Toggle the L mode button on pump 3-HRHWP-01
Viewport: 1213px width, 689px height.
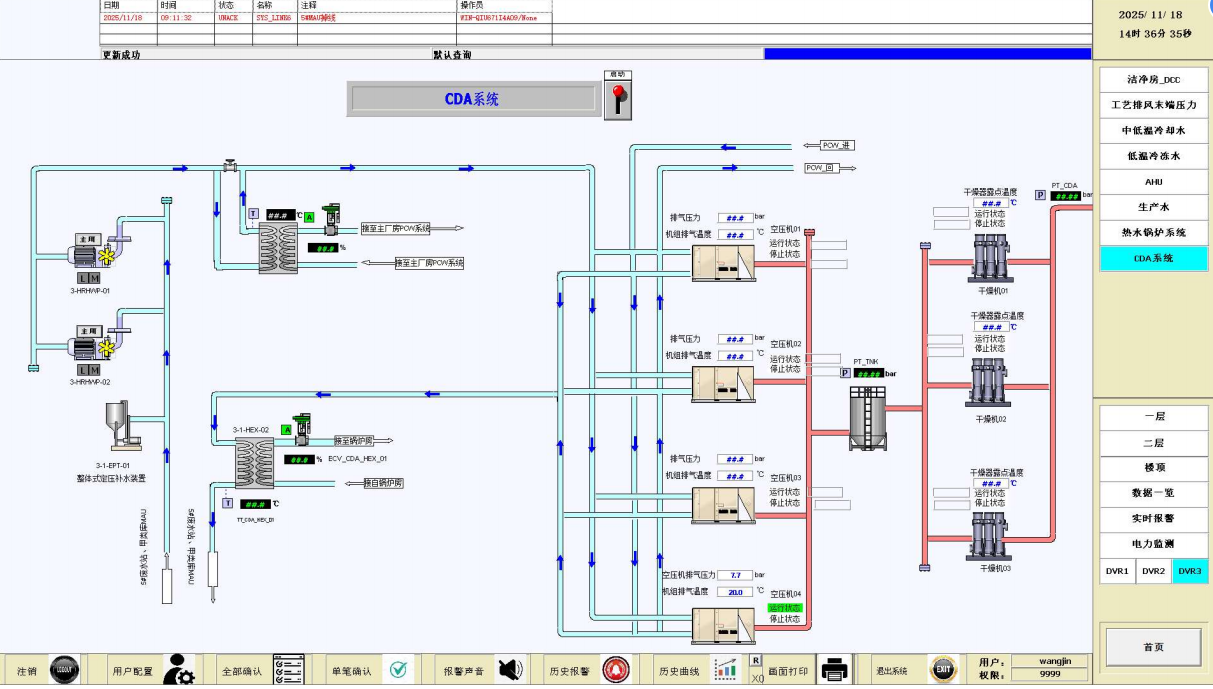(83, 277)
